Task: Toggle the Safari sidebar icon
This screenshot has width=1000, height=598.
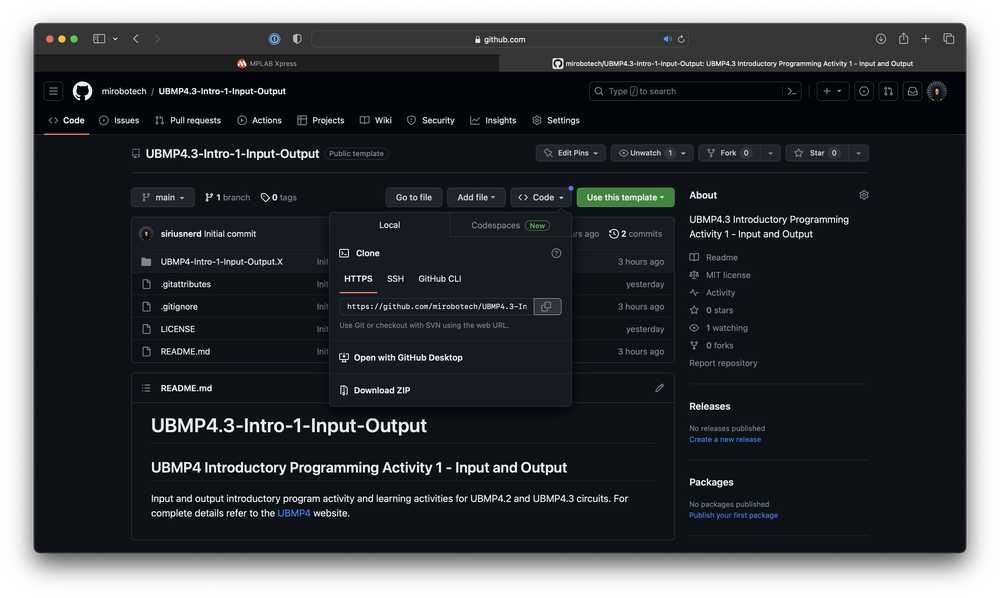Action: [x=99, y=39]
